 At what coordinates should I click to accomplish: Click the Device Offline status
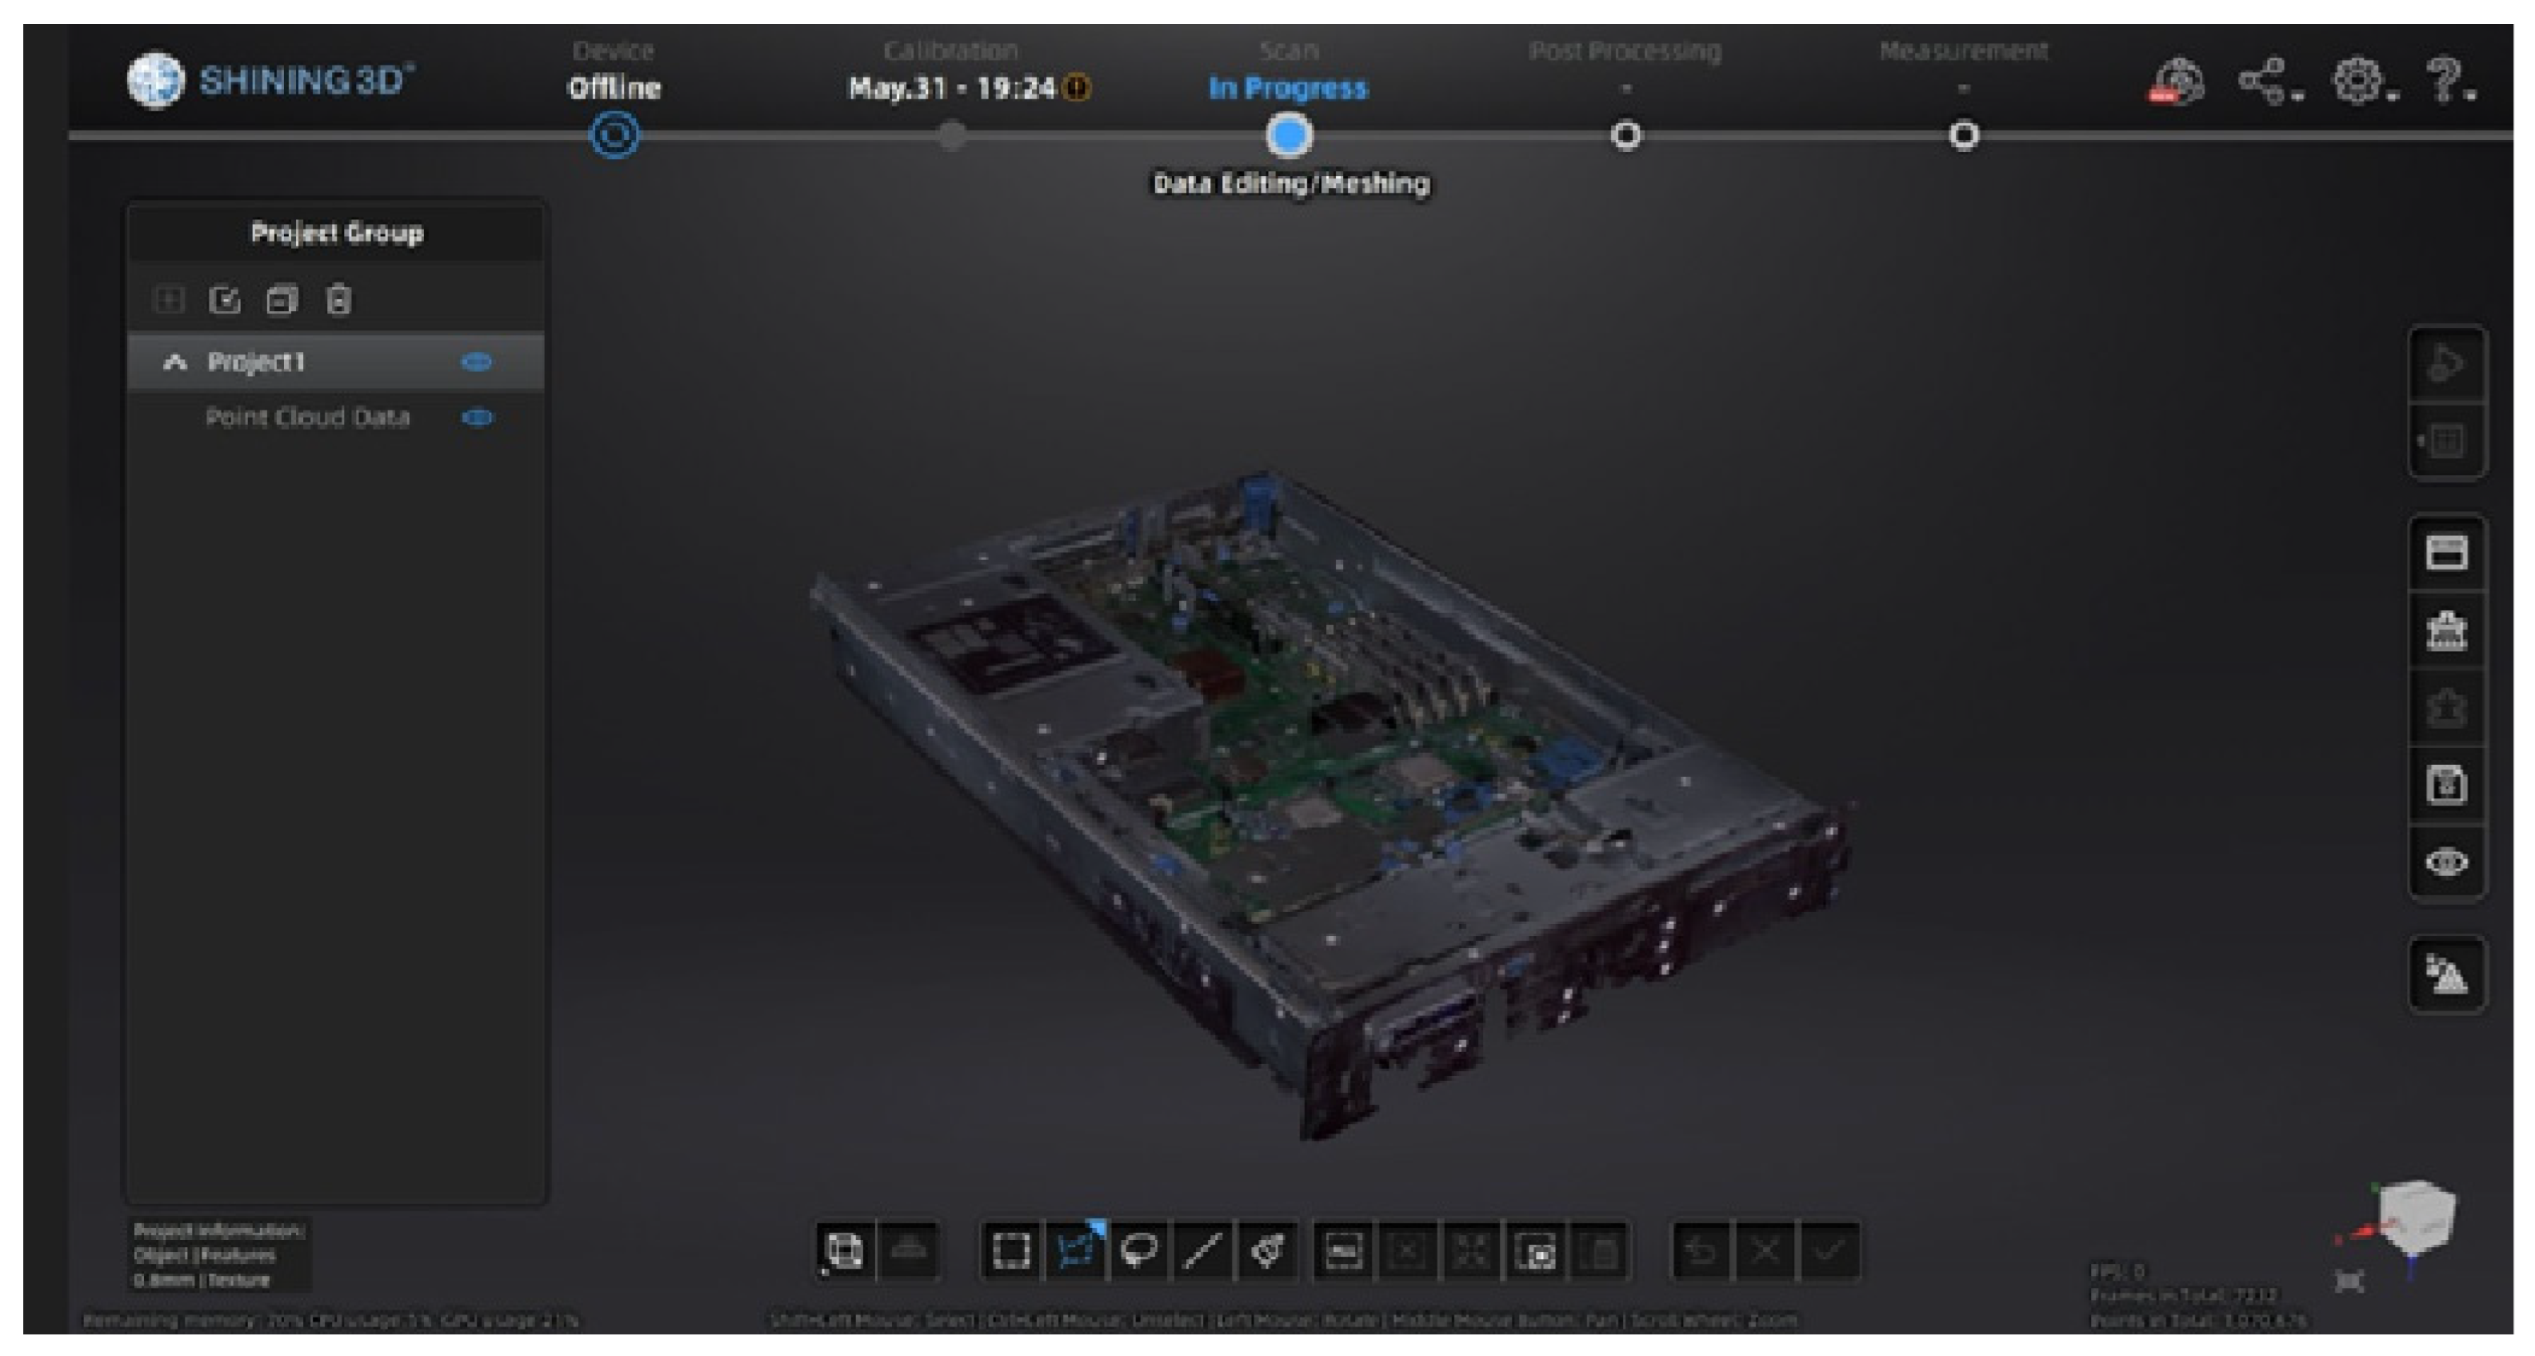tap(614, 88)
